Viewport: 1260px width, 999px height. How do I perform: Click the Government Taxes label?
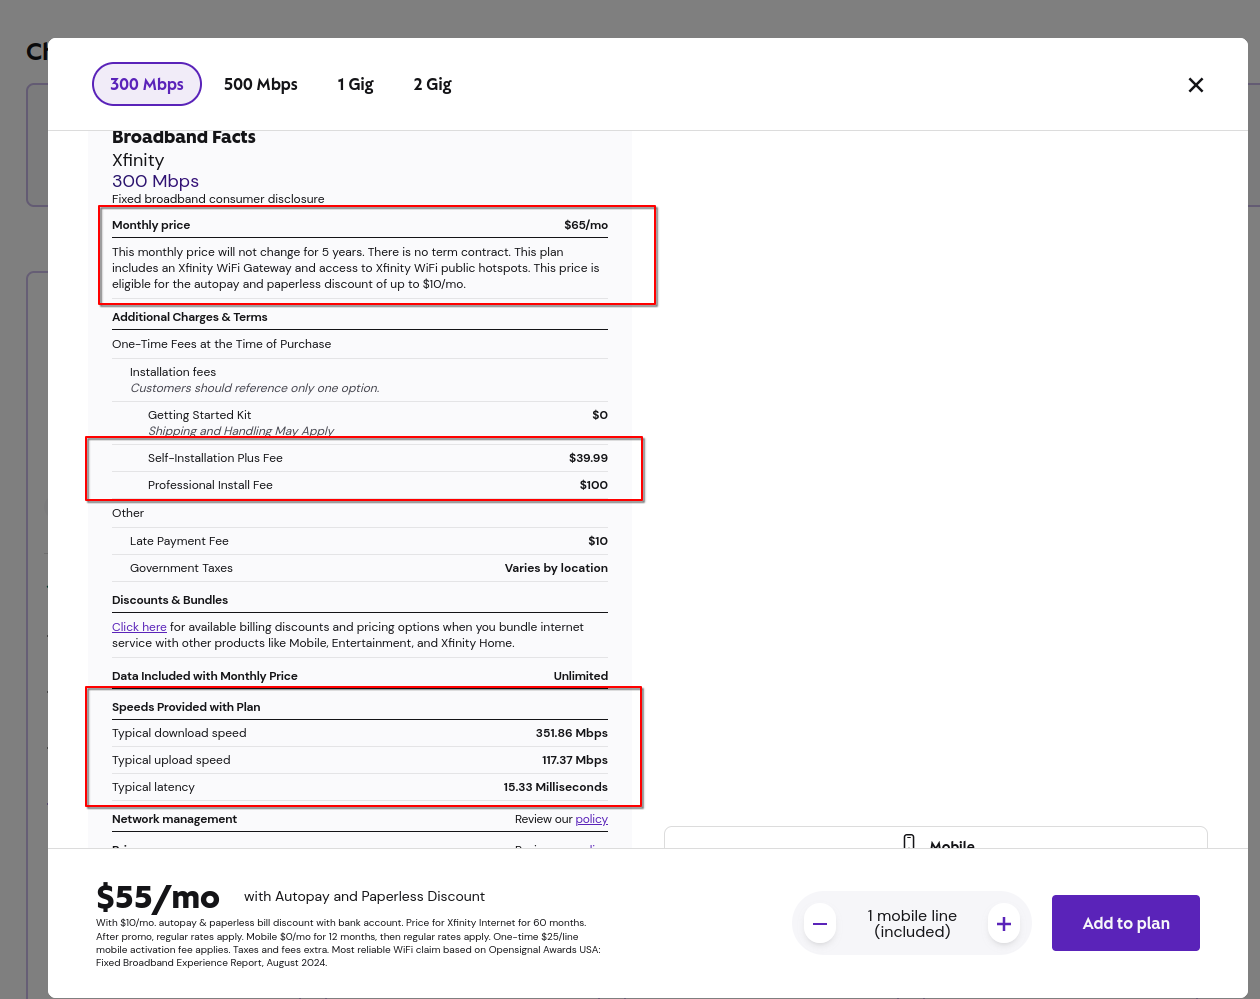181,568
